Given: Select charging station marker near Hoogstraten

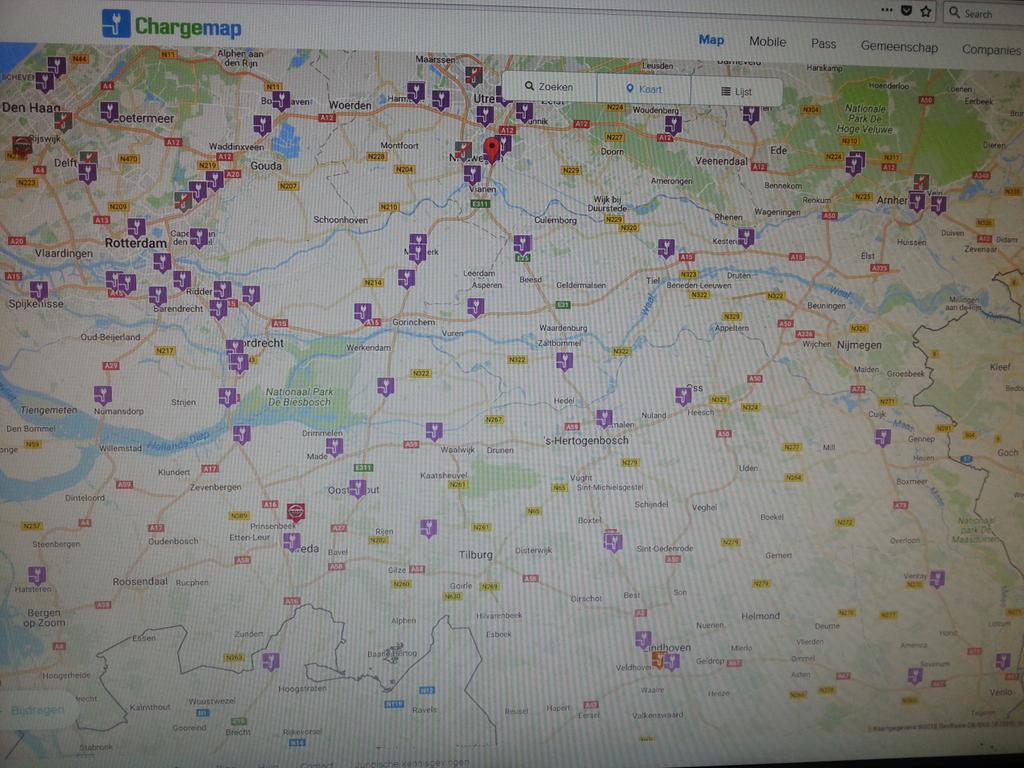Looking at the screenshot, I should tap(270, 662).
